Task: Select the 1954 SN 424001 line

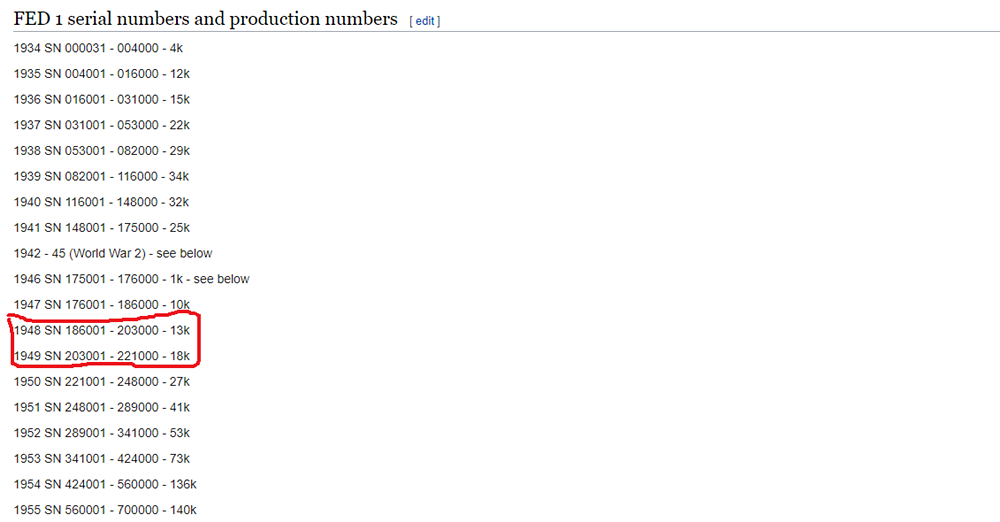Action: (105, 484)
